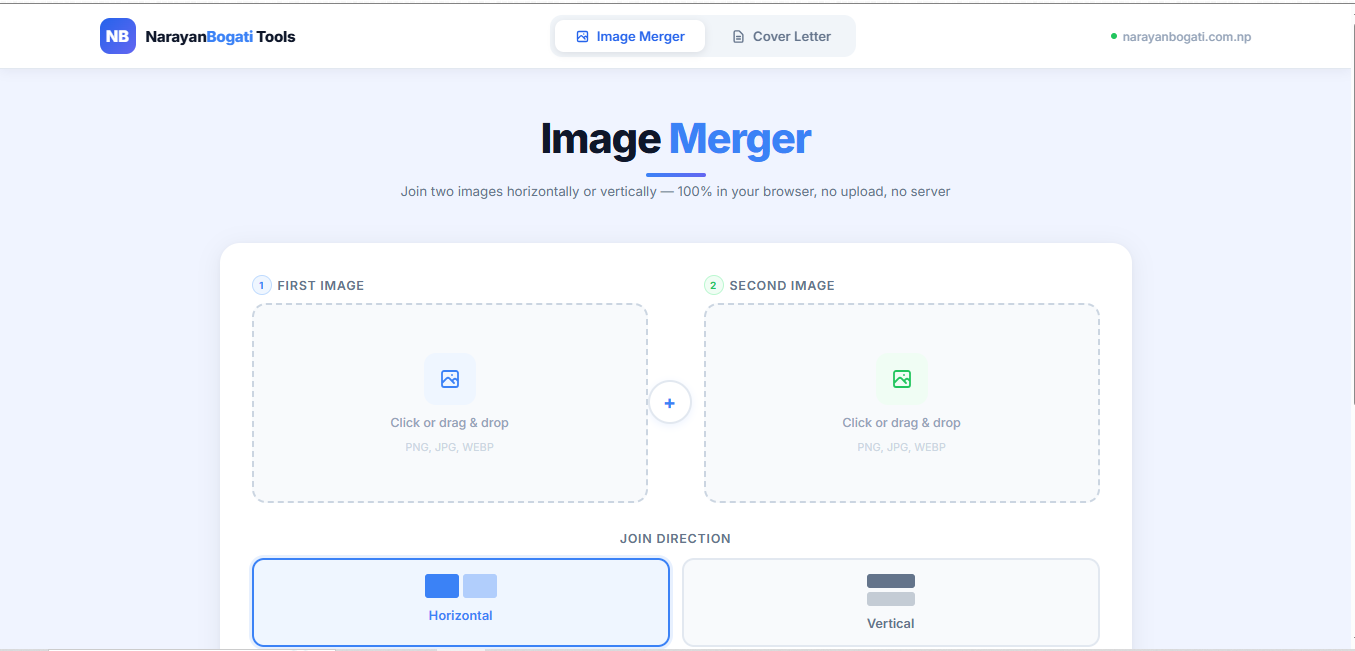The width and height of the screenshot is (1355, 651).
Task: Click the NarayanBogati Tools brand name
Action: pos(220,37)
